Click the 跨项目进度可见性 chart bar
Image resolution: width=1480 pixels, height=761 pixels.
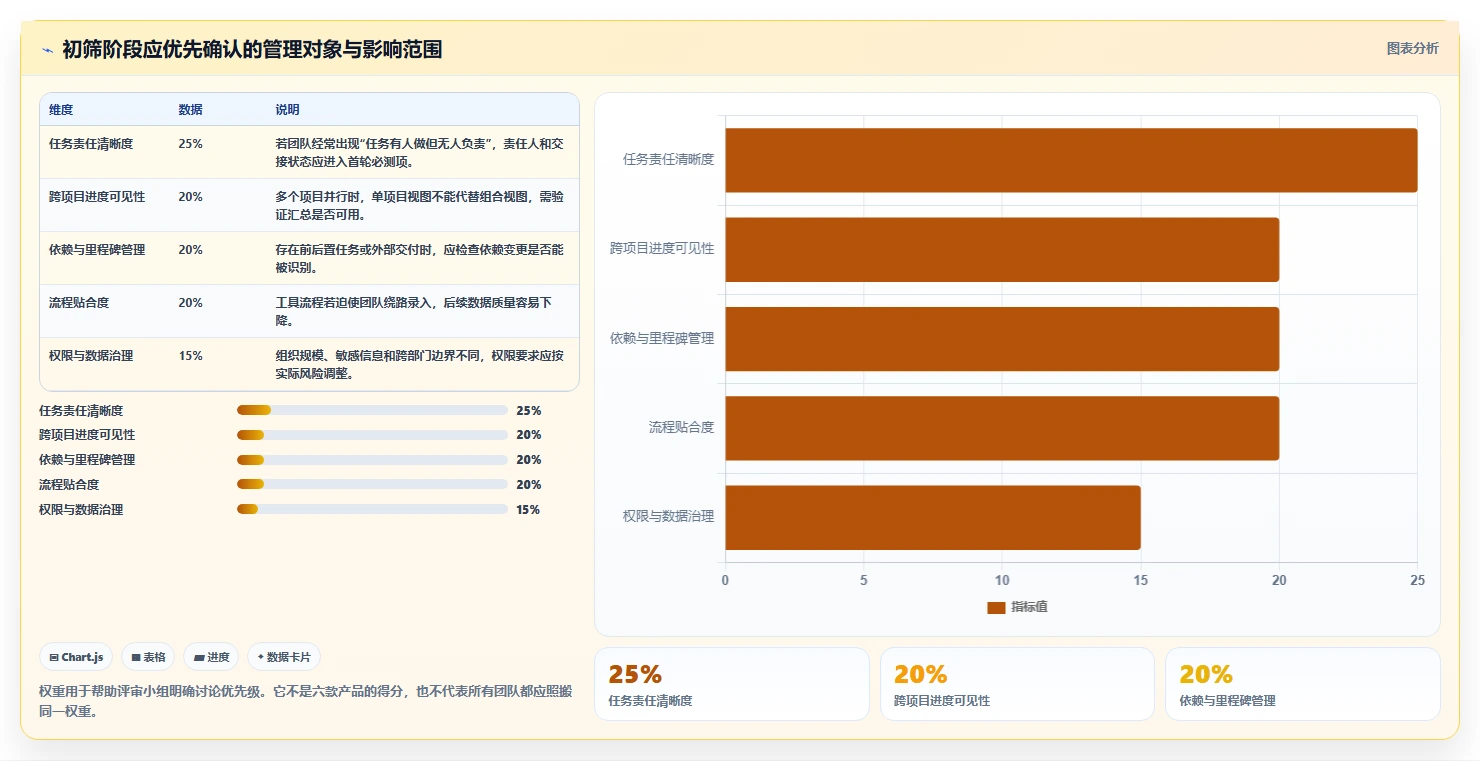pos(1002,249)
